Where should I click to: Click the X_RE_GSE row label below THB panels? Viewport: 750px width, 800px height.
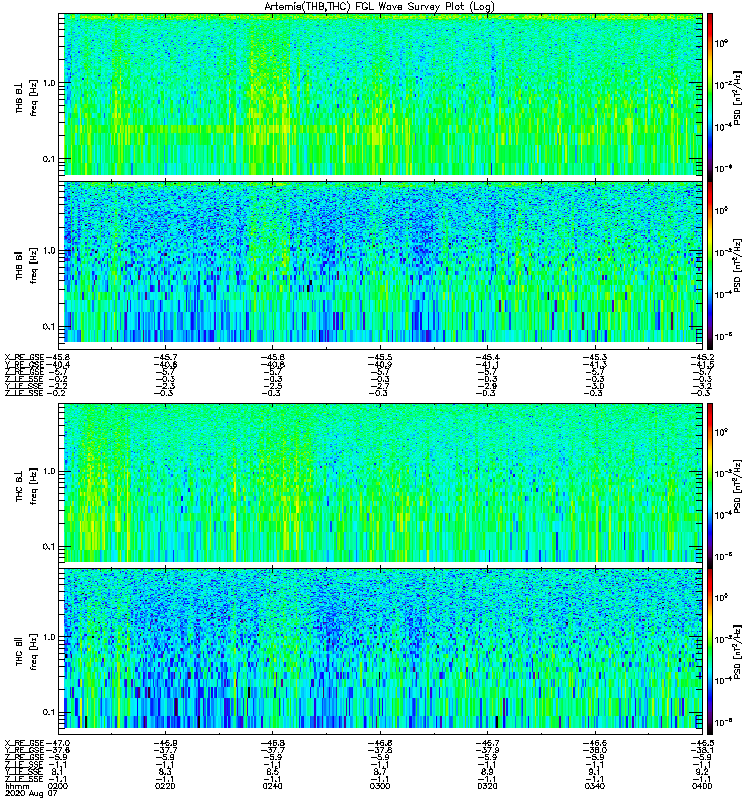(24, 357)
